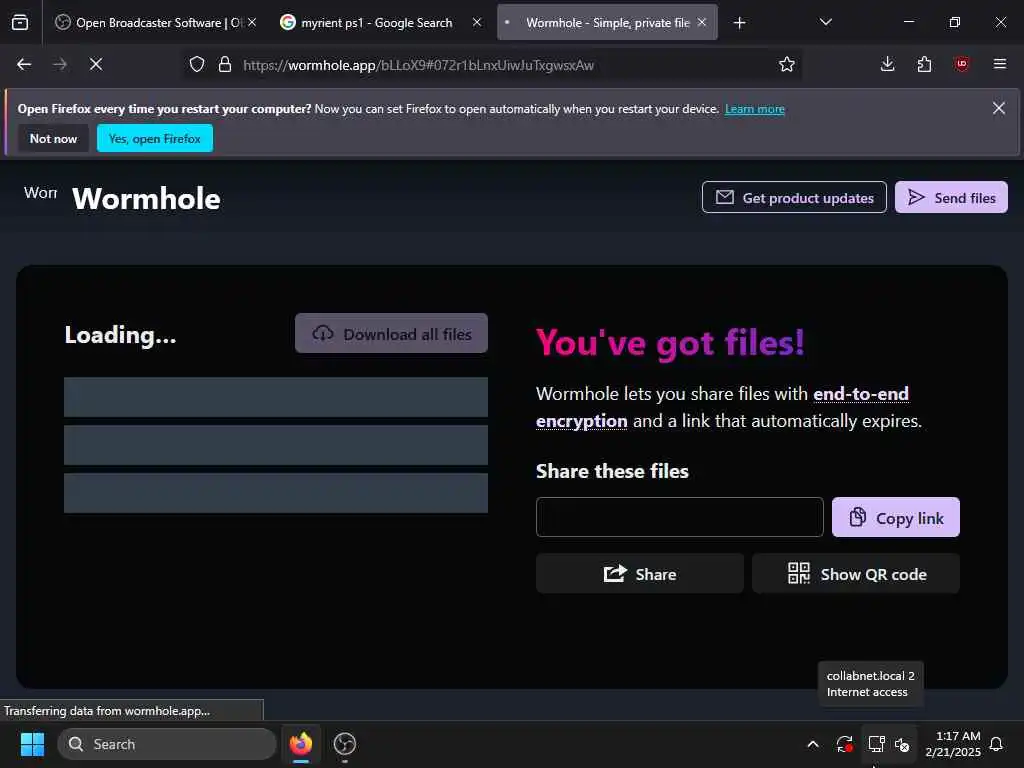Stop loading the page
Viewport: 1024px width, 768px height.
tap(96, 64)
